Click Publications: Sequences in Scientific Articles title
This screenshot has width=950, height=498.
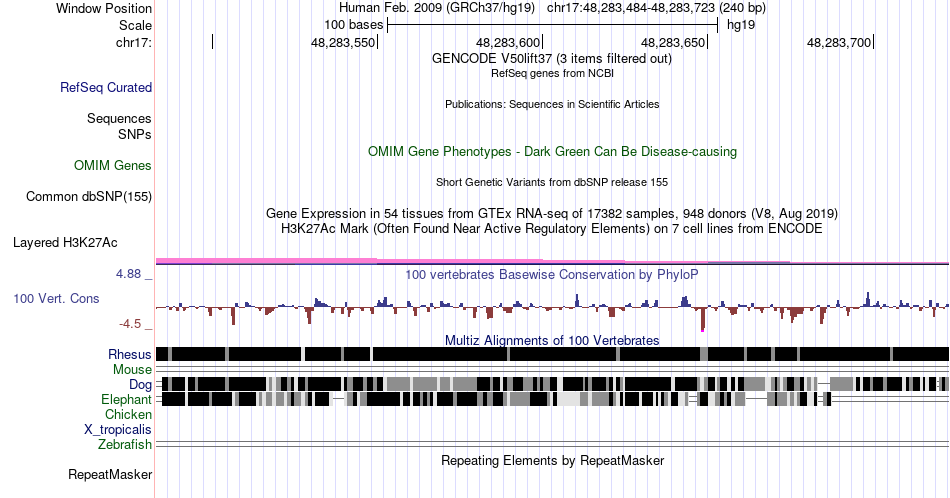pyautogui.click(x=552, y=104)
